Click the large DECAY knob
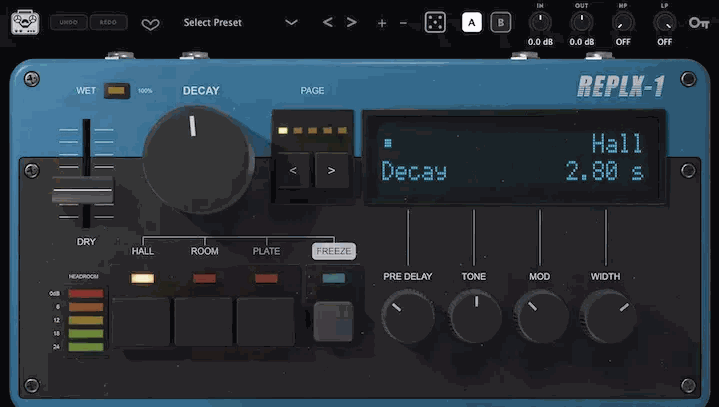 pyautogui.click(x=198, y=160)
